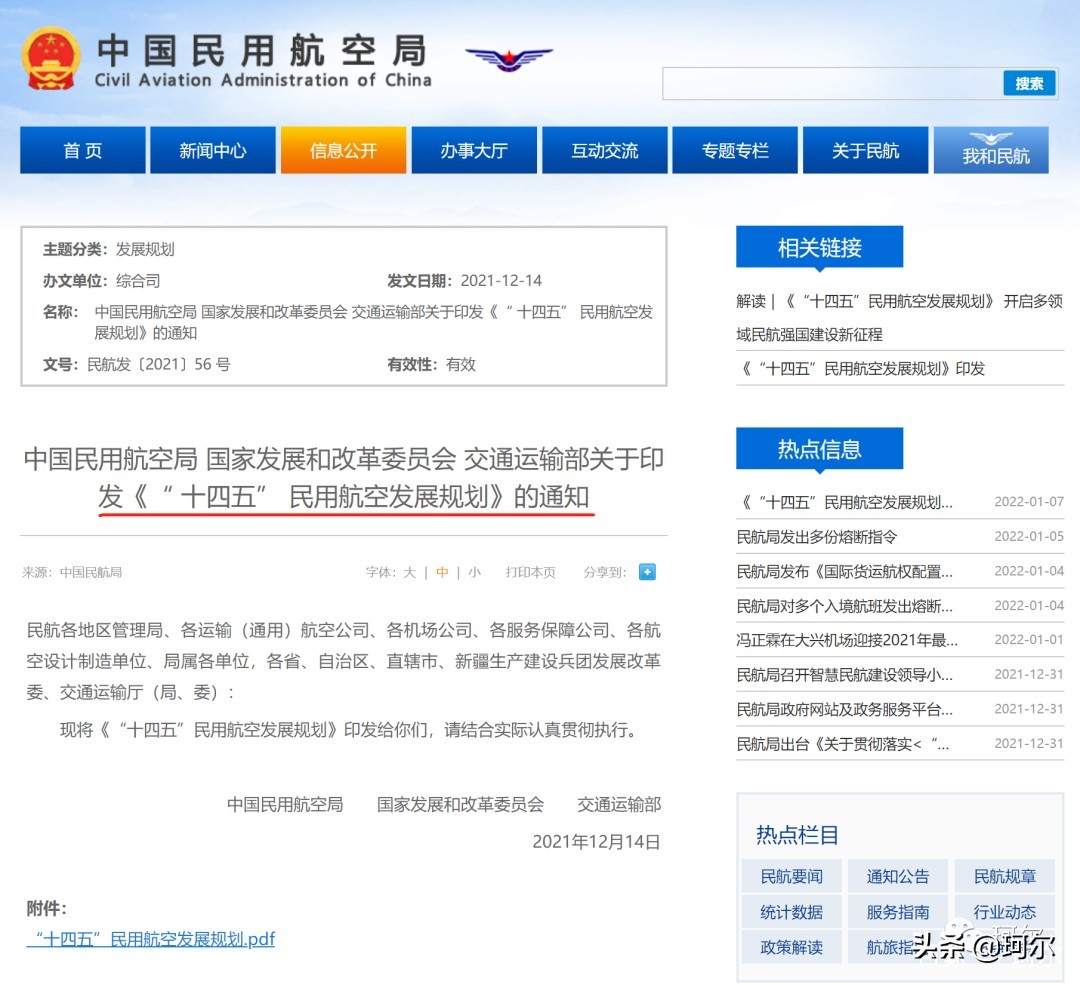Focus the search input field

832,84
